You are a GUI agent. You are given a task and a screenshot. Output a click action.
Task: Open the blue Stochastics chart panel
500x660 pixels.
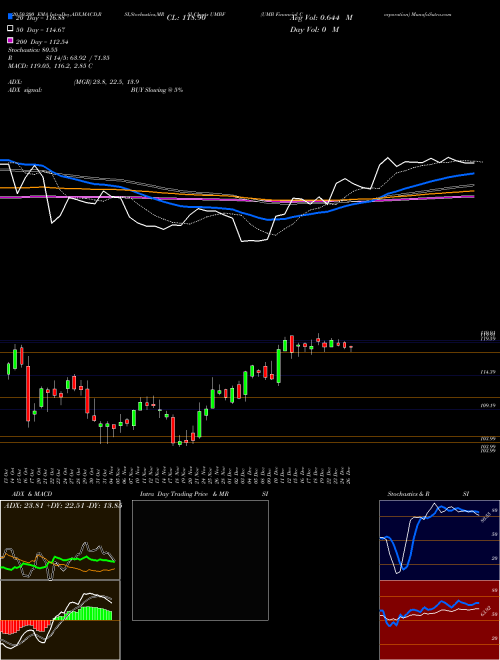439,540
